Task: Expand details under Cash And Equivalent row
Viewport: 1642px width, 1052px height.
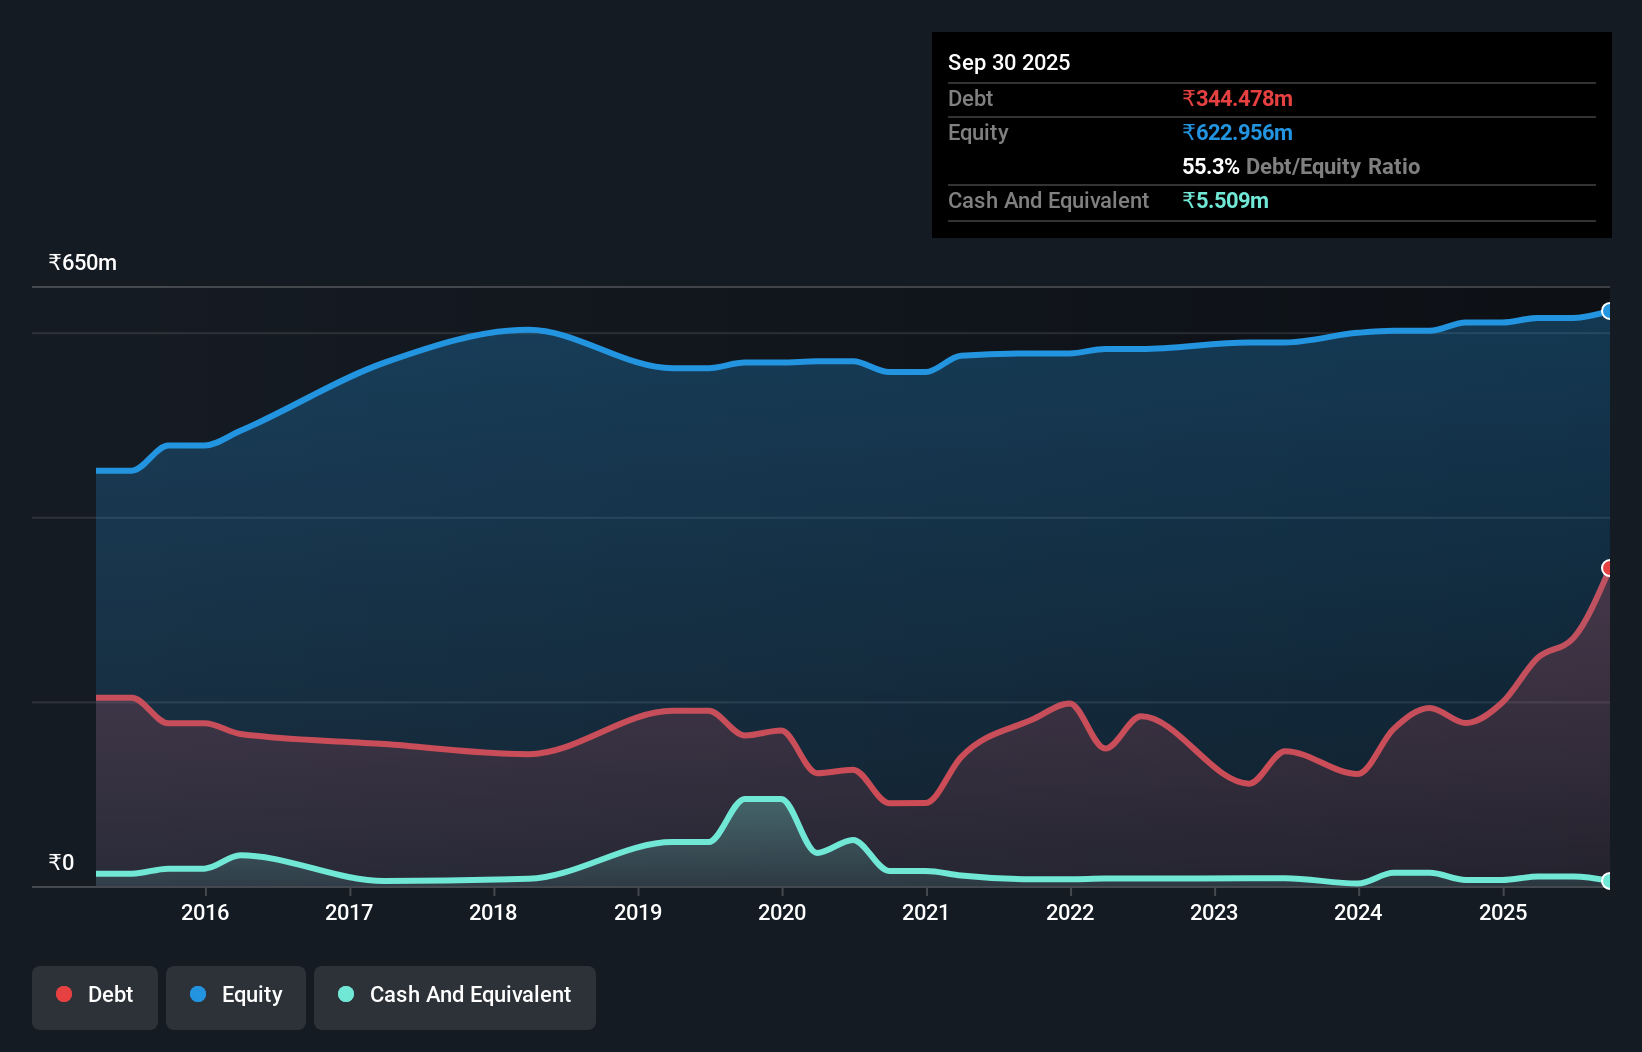Action: pos(1047,200)
